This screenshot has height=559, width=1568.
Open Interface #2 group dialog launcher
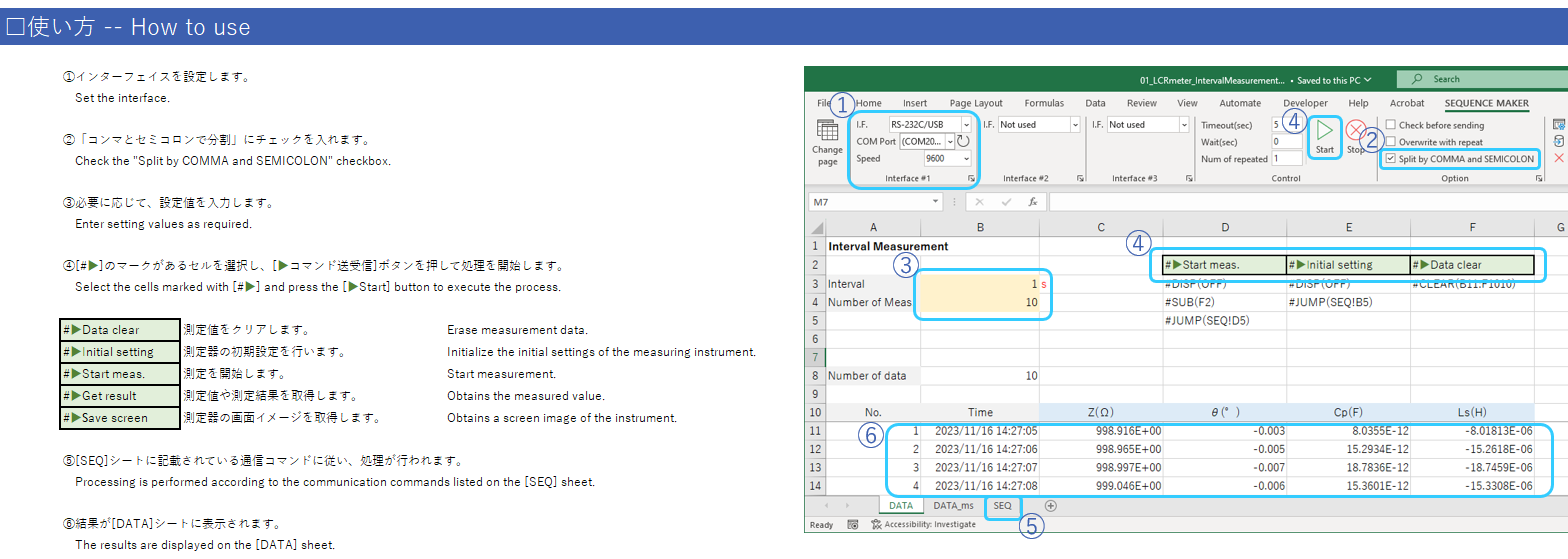tap(1080, 178)
